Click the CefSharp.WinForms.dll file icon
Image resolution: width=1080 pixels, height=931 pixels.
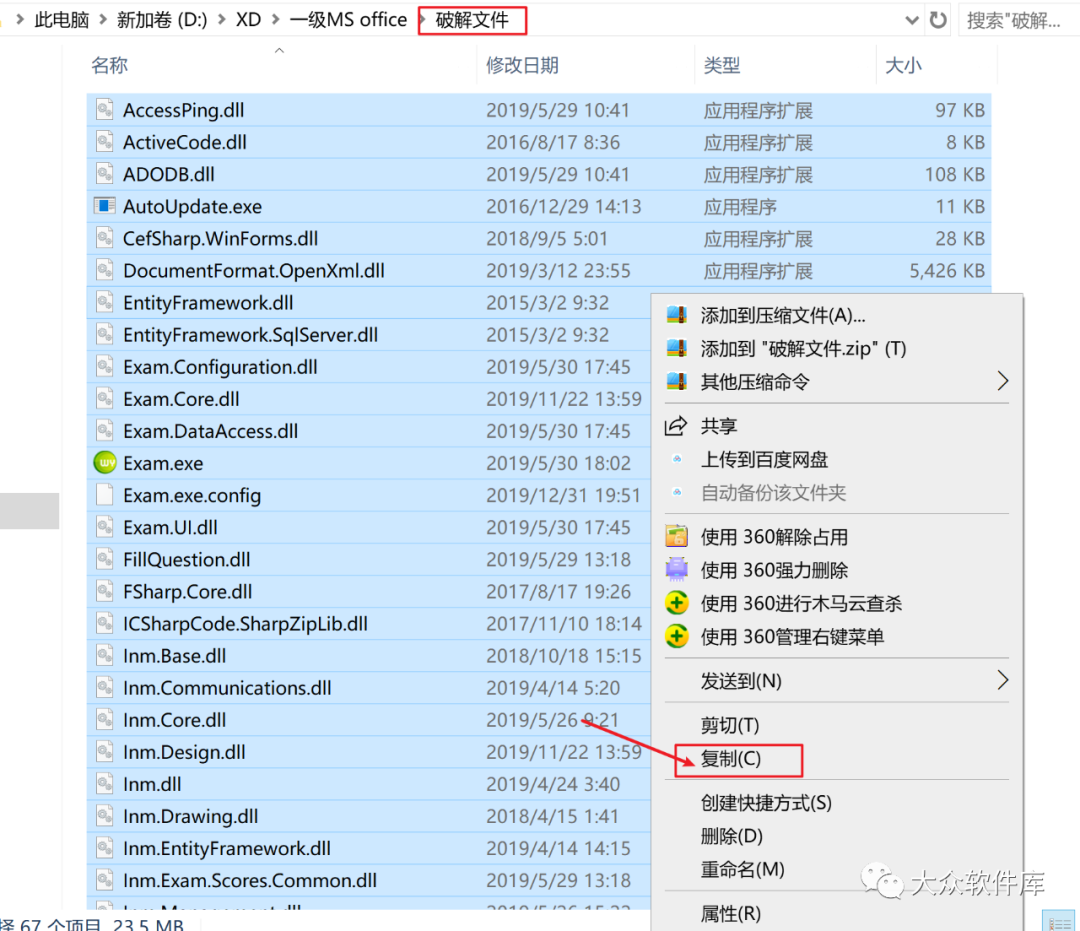pos(104,238)
